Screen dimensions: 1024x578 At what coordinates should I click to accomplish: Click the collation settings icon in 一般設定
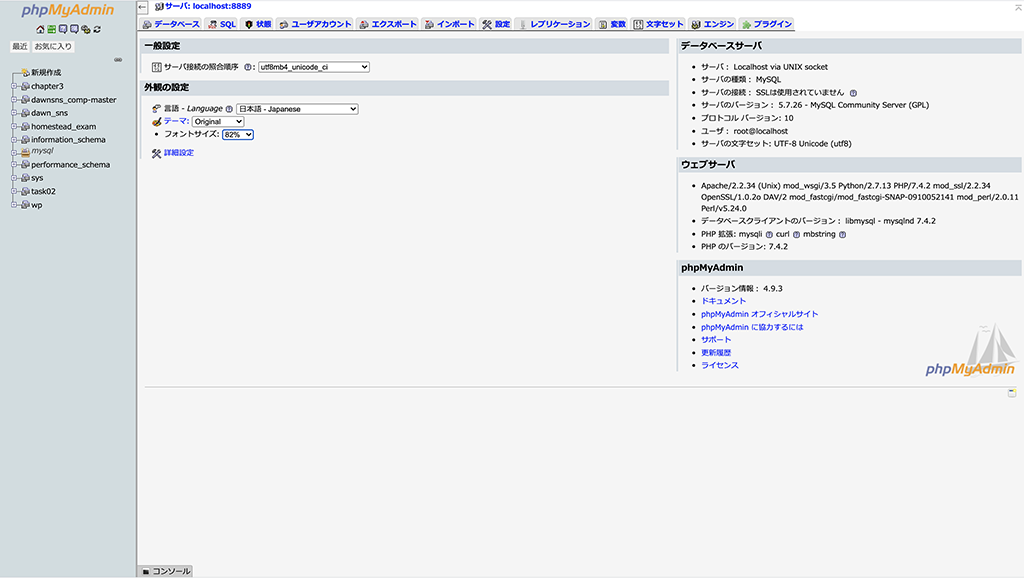(157, 67)
